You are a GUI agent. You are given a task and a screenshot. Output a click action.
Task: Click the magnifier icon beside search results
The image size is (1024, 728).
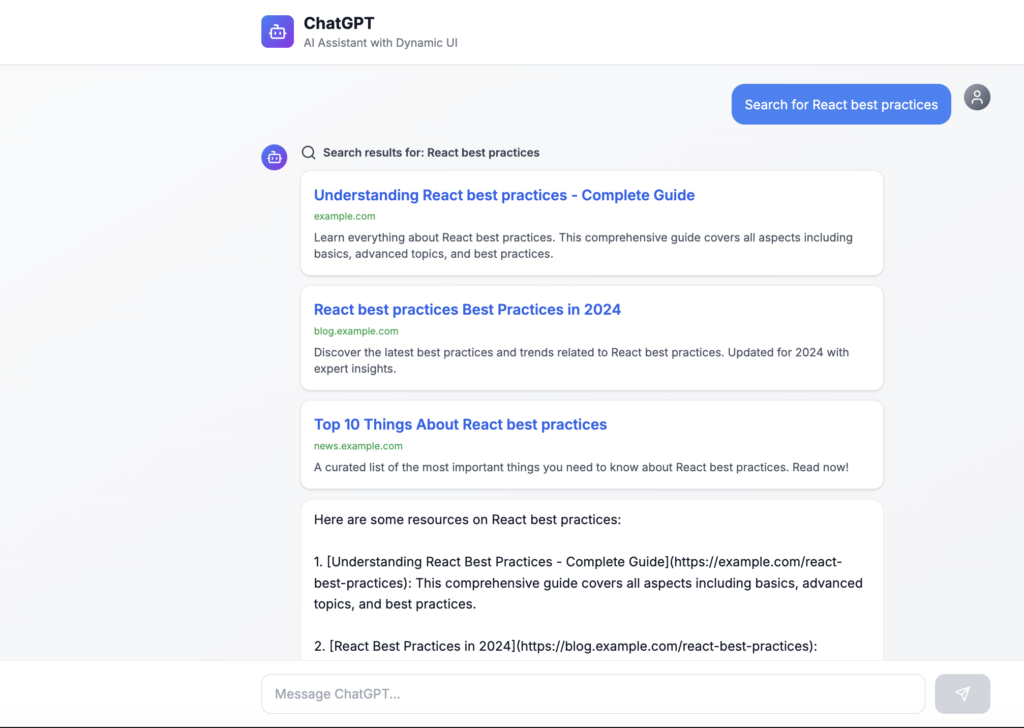pyautogui.click(x=309, y=153)
